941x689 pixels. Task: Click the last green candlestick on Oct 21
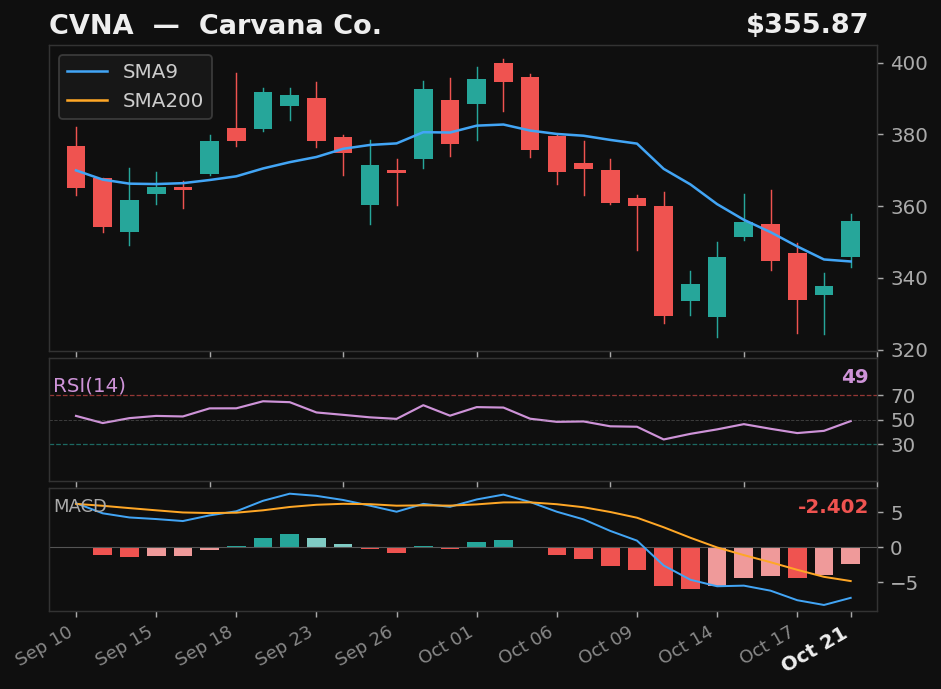850,239
